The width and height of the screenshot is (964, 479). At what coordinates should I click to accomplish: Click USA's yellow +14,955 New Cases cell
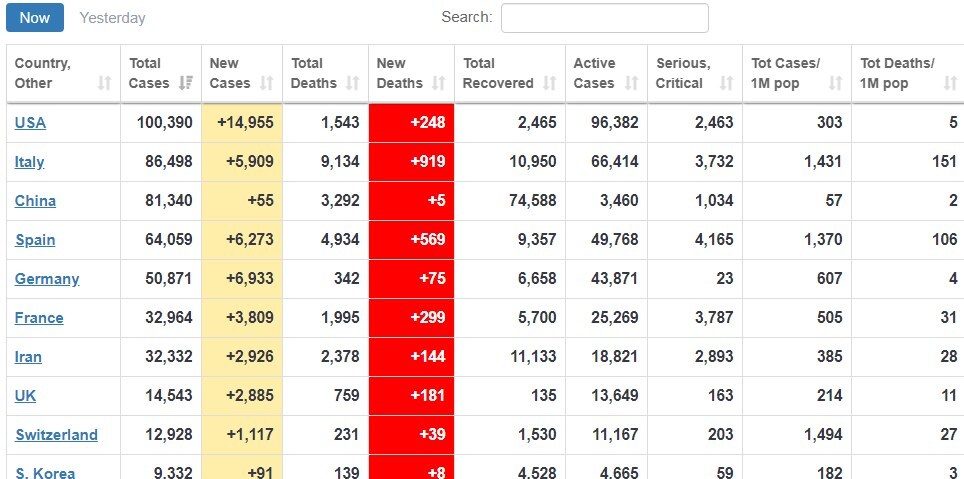(242, 123)
